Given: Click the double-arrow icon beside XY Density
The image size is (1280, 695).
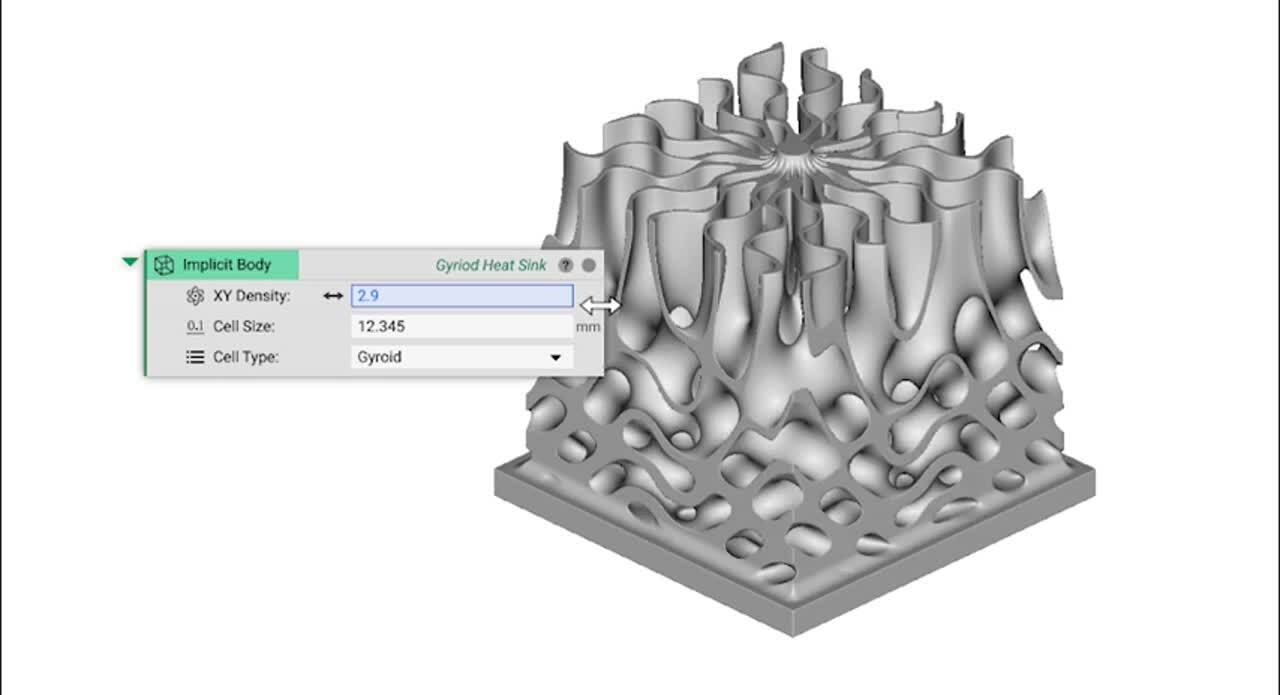Looking at the screenshot, I should click(x=333, y=295).
